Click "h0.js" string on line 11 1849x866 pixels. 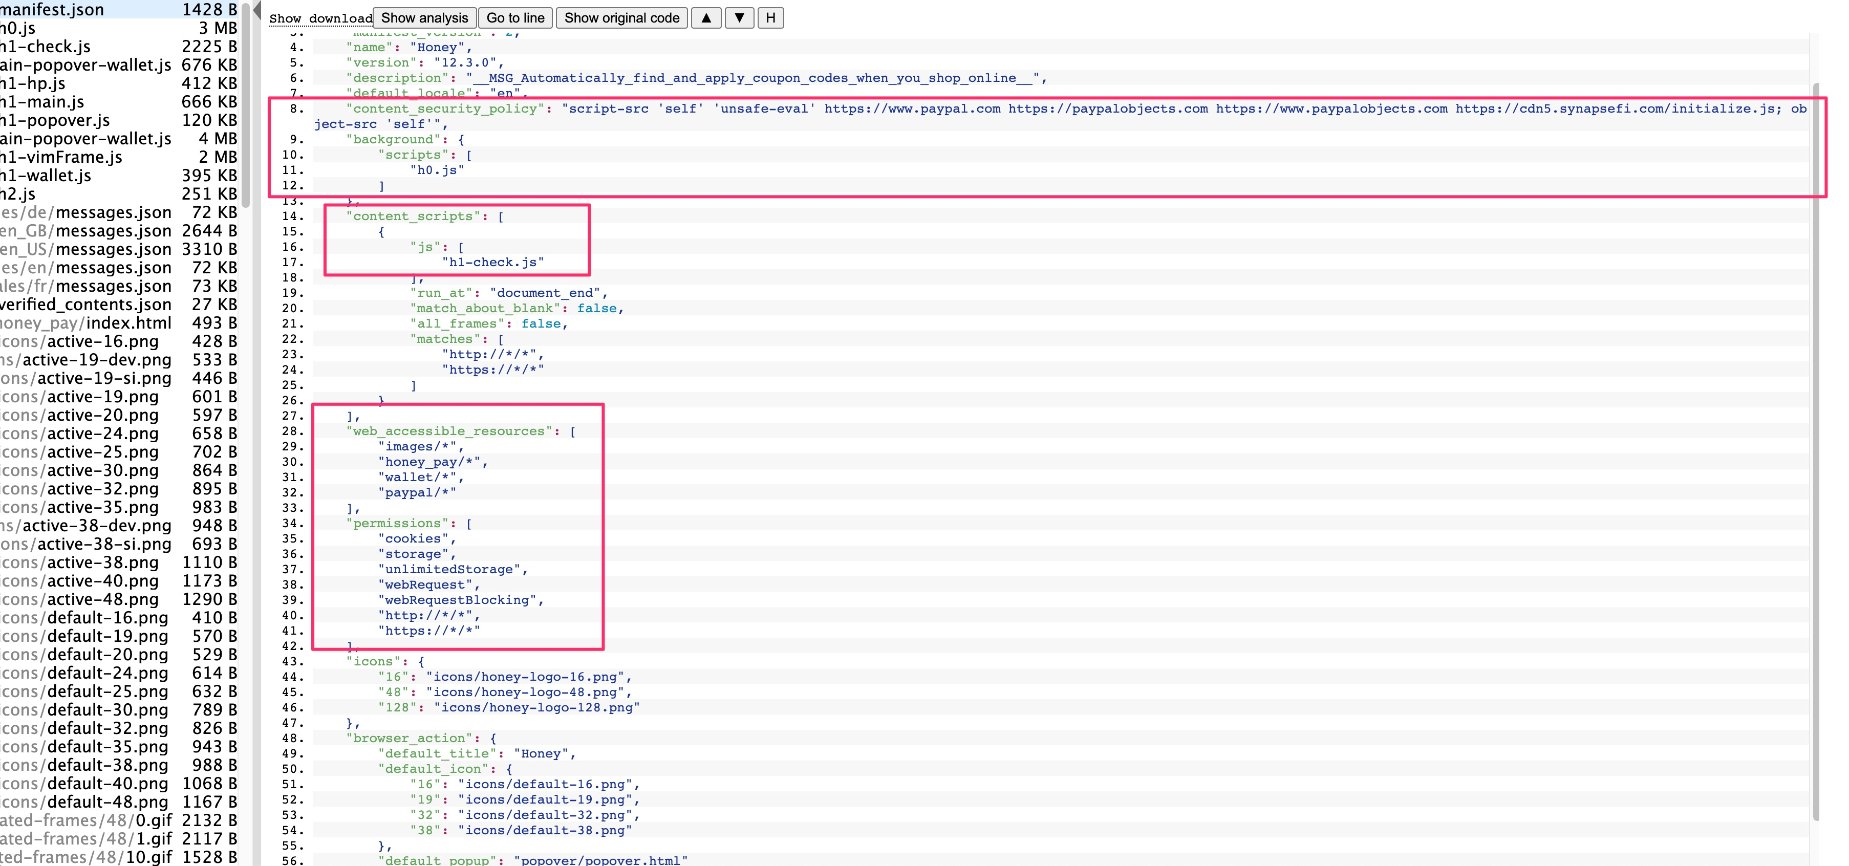click(x=437, y=170)
